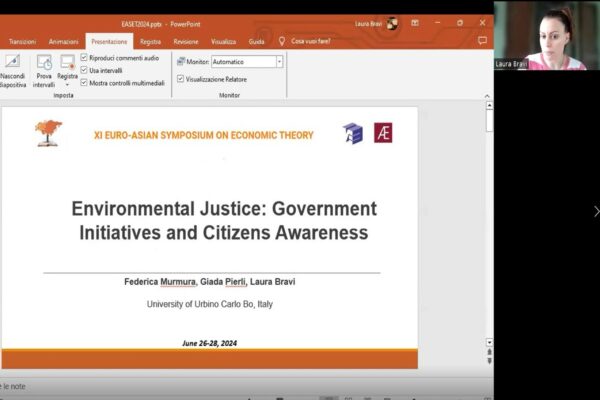Start Prova intervalli rehearsal timing

[x=44, y=62]
